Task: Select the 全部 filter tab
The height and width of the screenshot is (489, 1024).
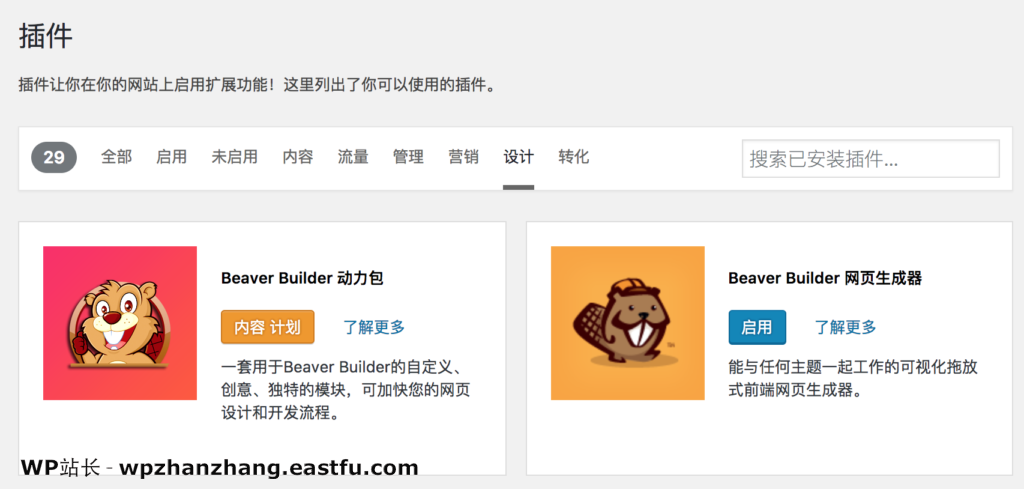Action: (116, 157)
